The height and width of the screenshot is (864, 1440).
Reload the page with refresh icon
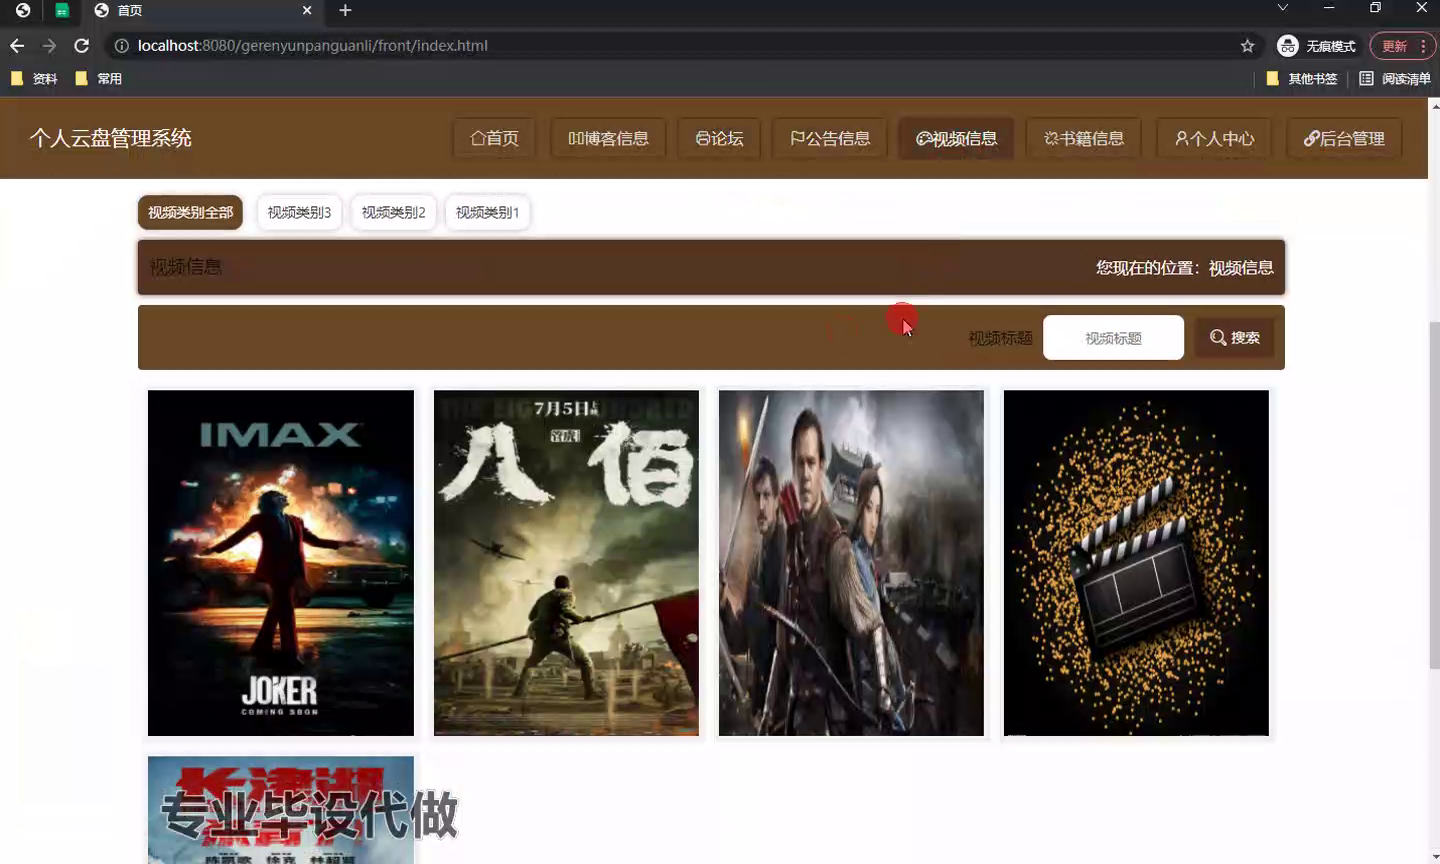[82, 46]
